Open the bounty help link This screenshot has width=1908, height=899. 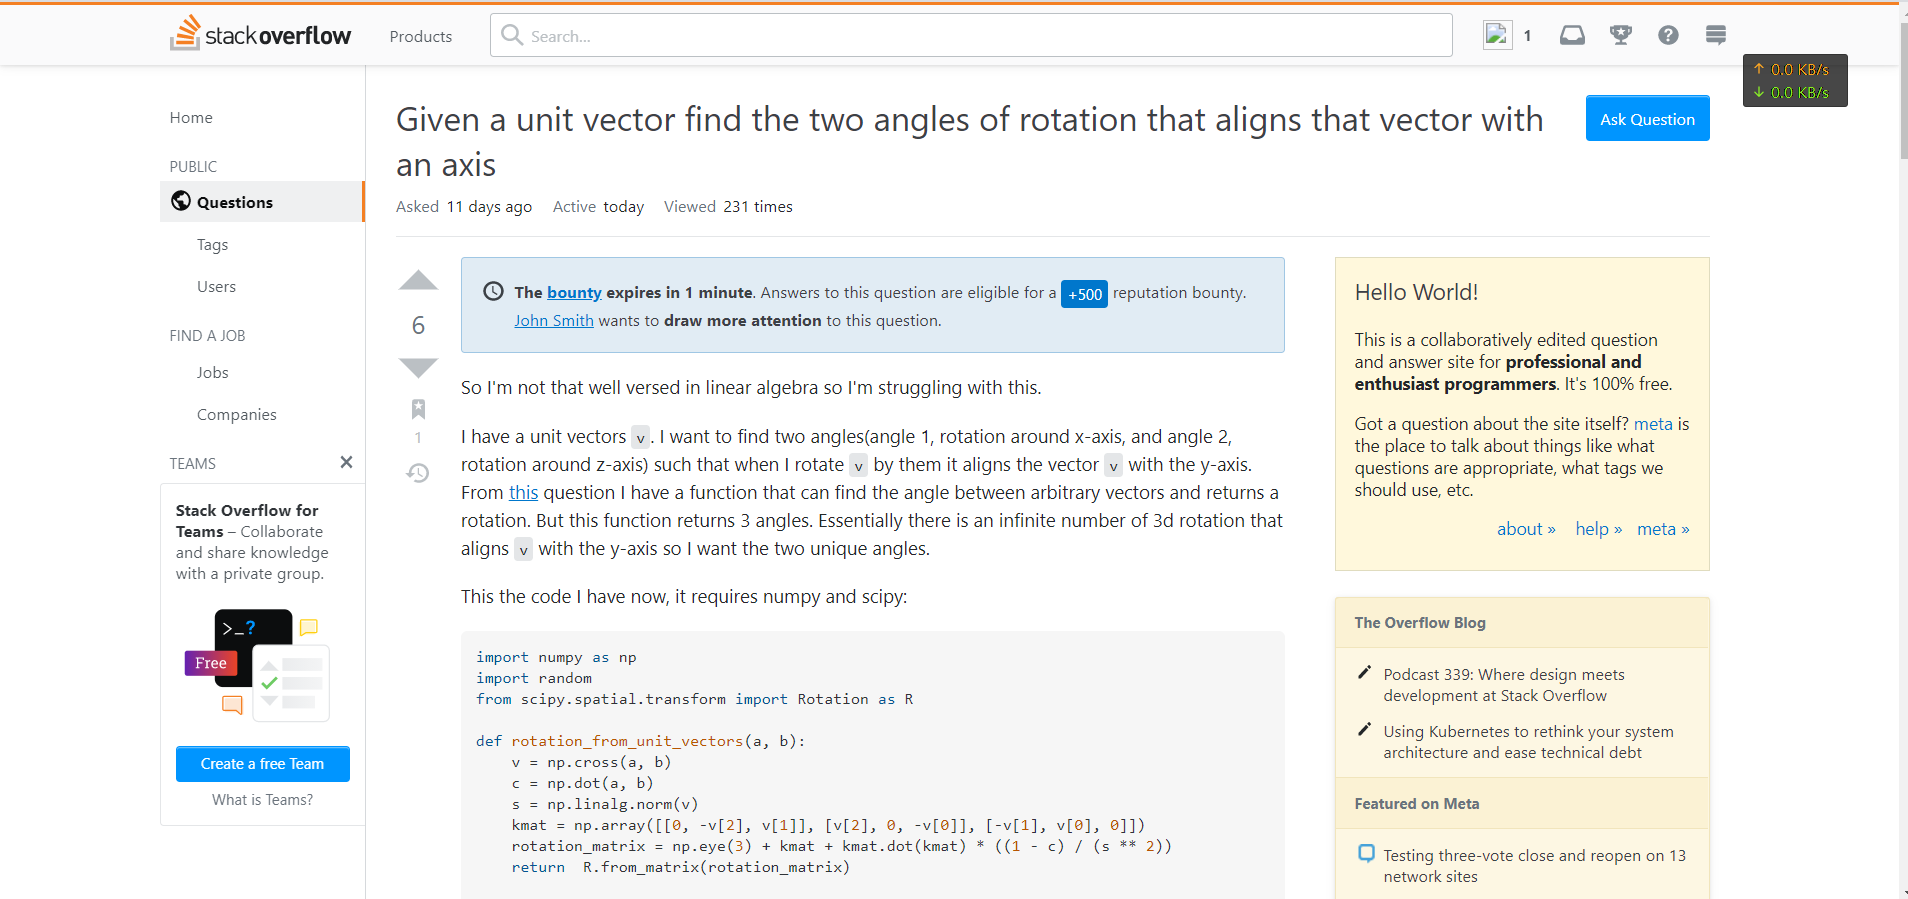[574, 293]
